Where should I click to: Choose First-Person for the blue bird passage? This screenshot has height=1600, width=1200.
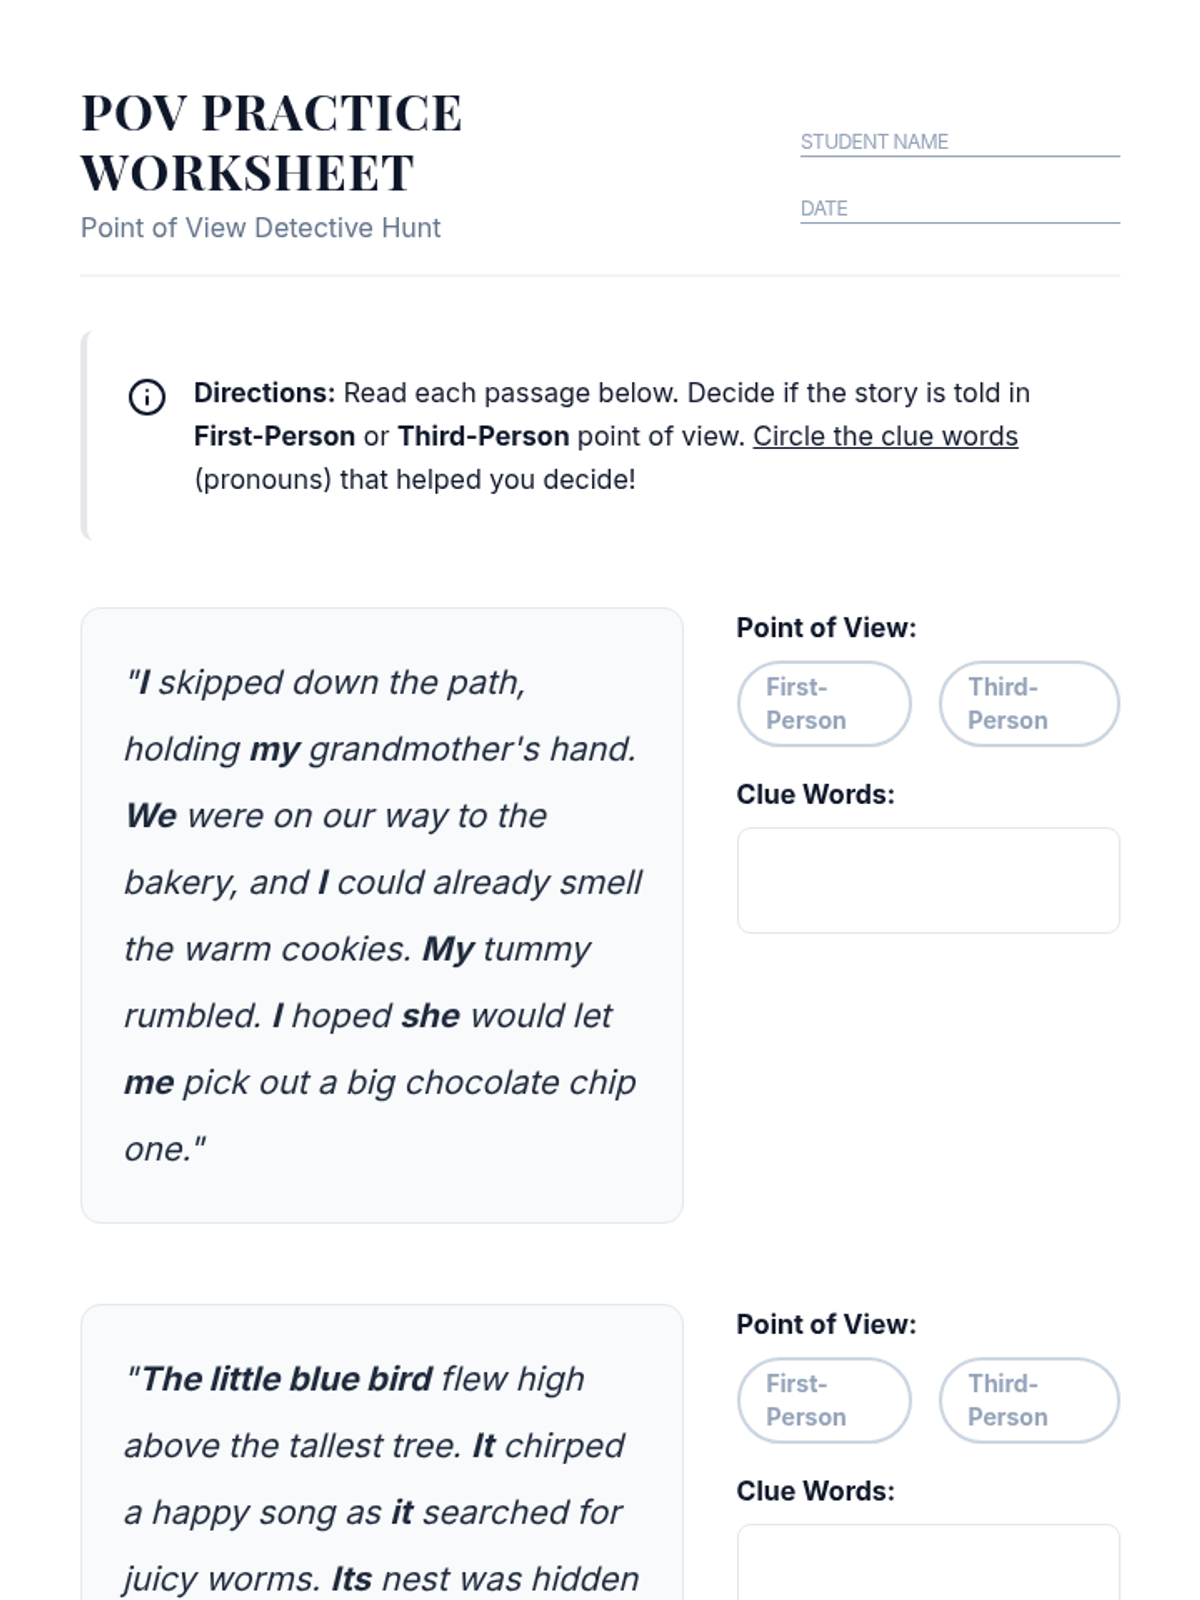(x=824, y=1400)
